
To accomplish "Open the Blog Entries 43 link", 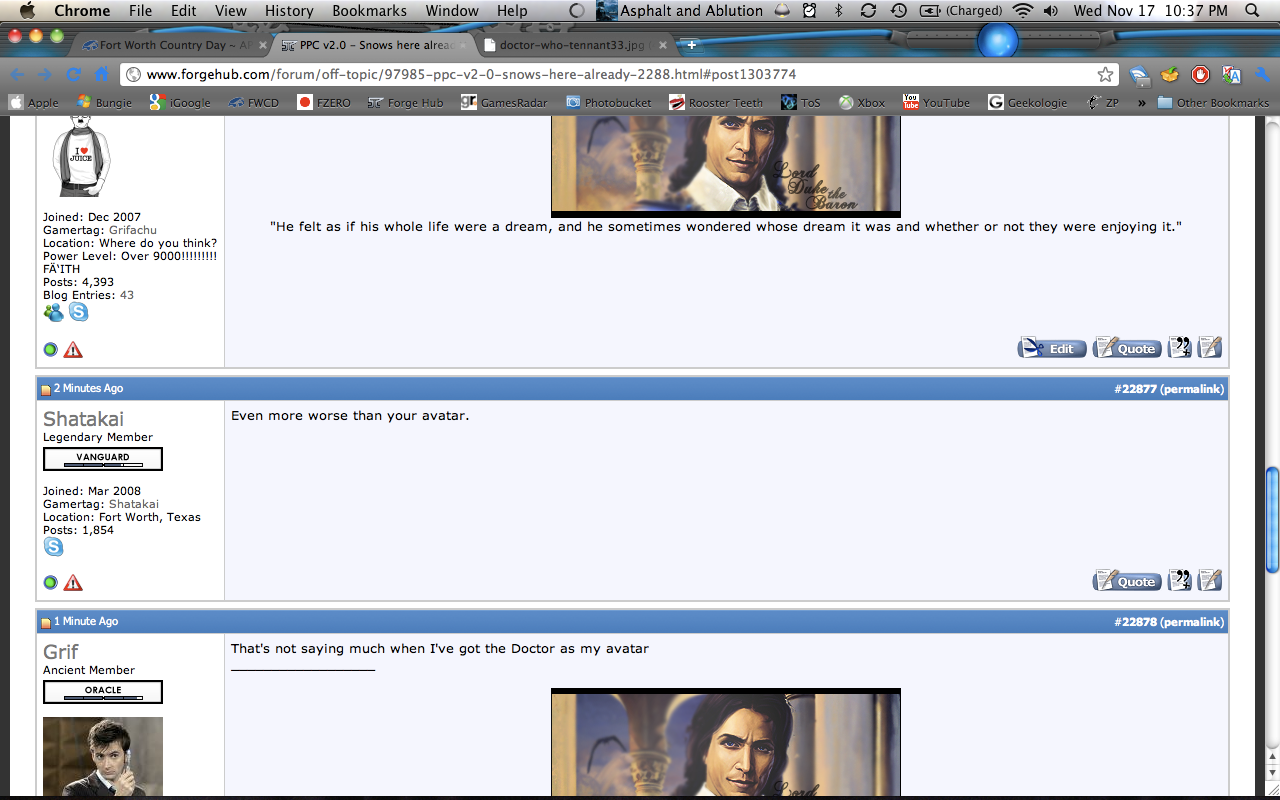I will tap(126, 295).
